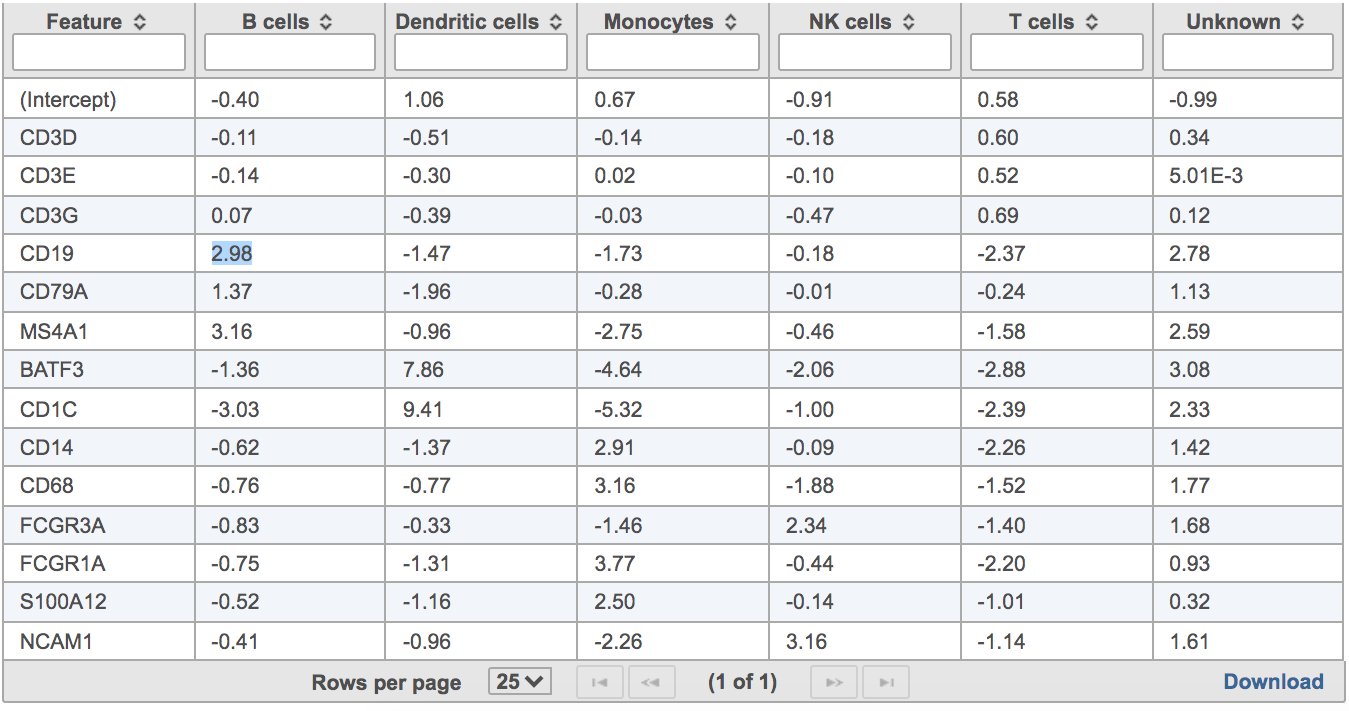Image resolution: width=1349 pixels, height=711 pixels.
Task: Jump to last page button
Action: pos(886,682)
